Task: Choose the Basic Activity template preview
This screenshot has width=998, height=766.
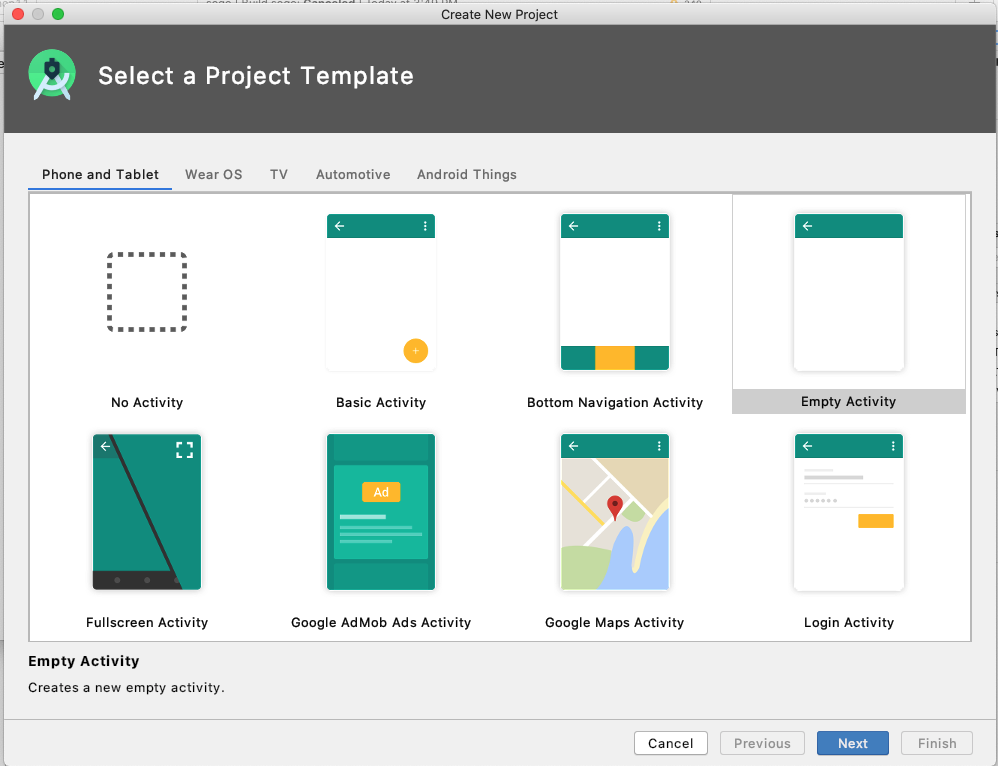Action: tap(381, 292)
